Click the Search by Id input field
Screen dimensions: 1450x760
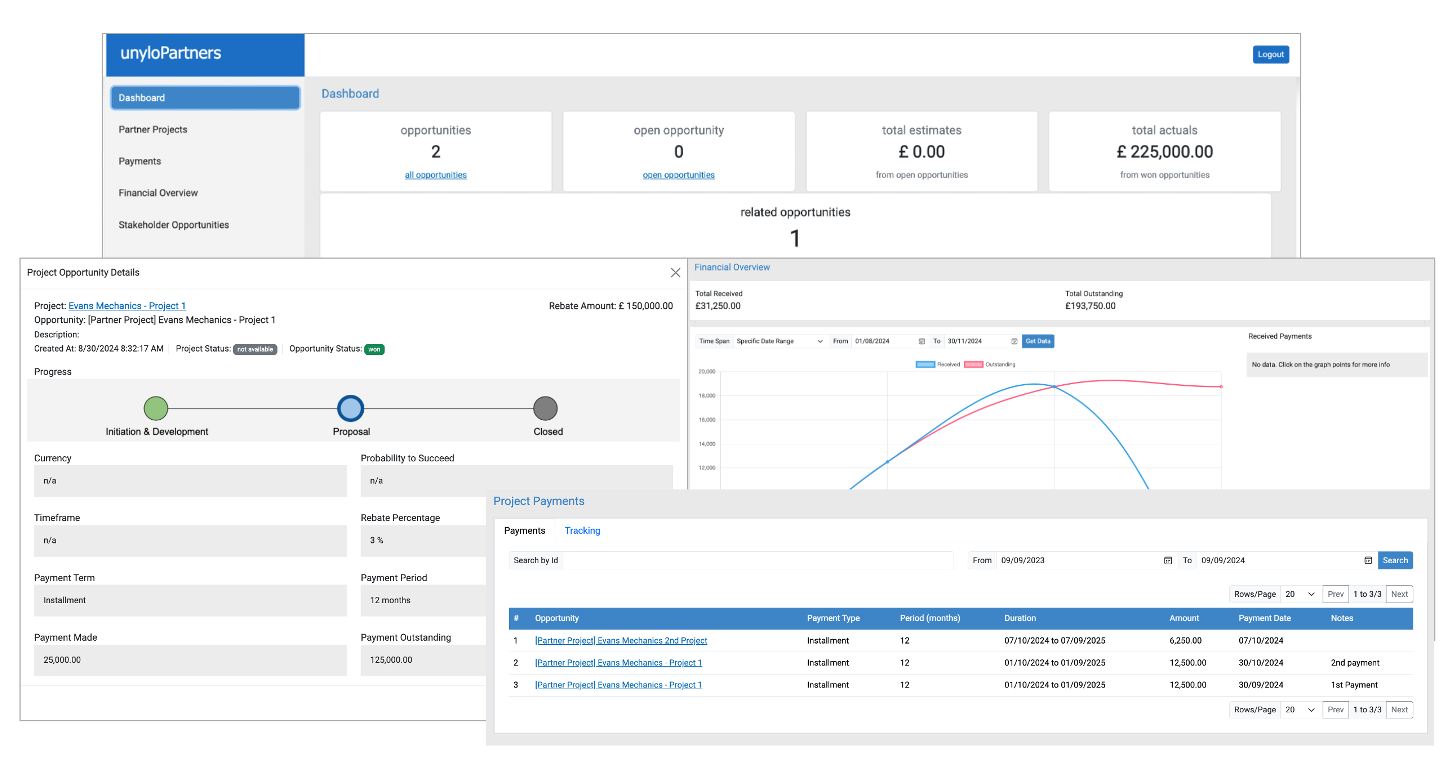pyautogui.click(x=758, y=560)
